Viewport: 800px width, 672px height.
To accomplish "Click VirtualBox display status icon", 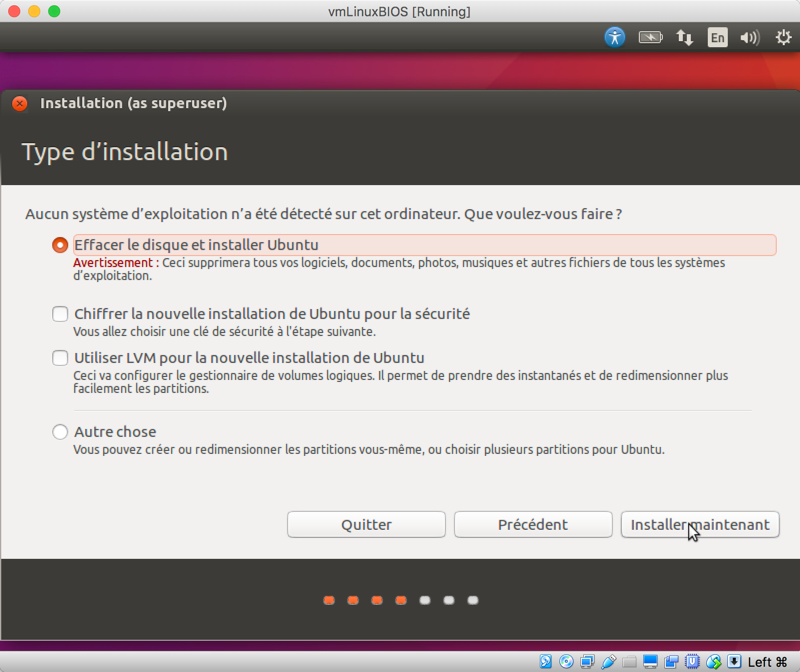I will (x=650, y=662).
